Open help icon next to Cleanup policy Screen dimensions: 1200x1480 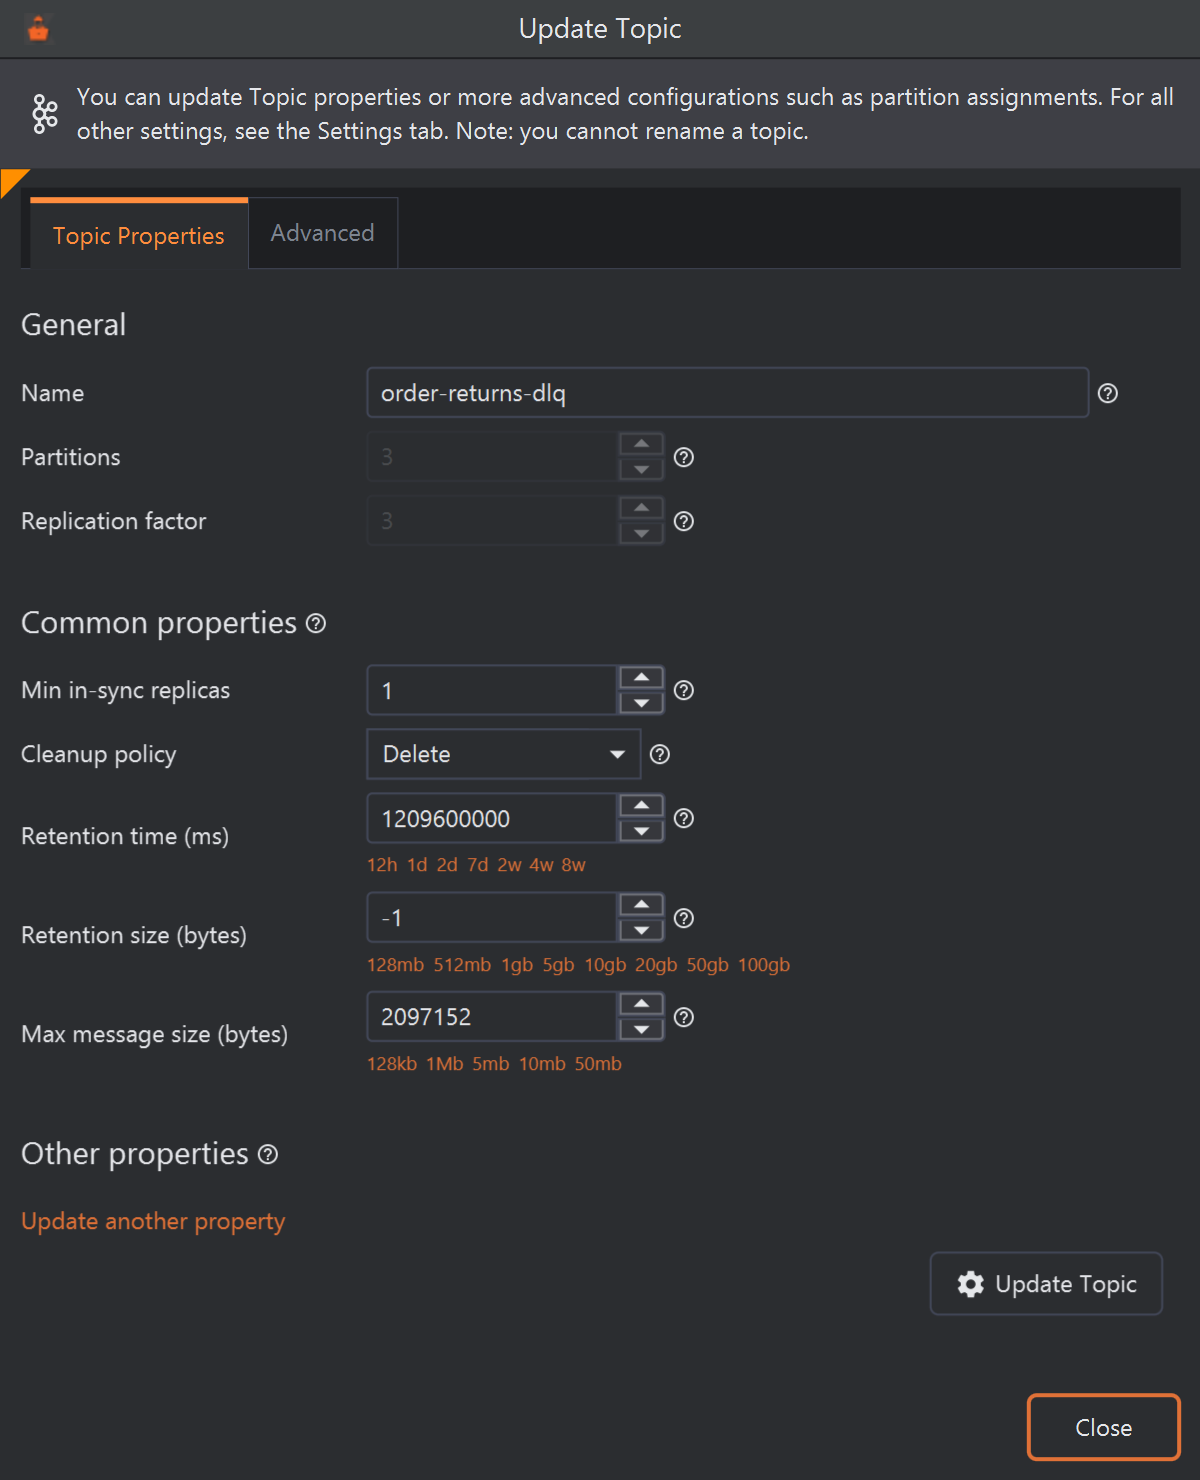point(659,754)
